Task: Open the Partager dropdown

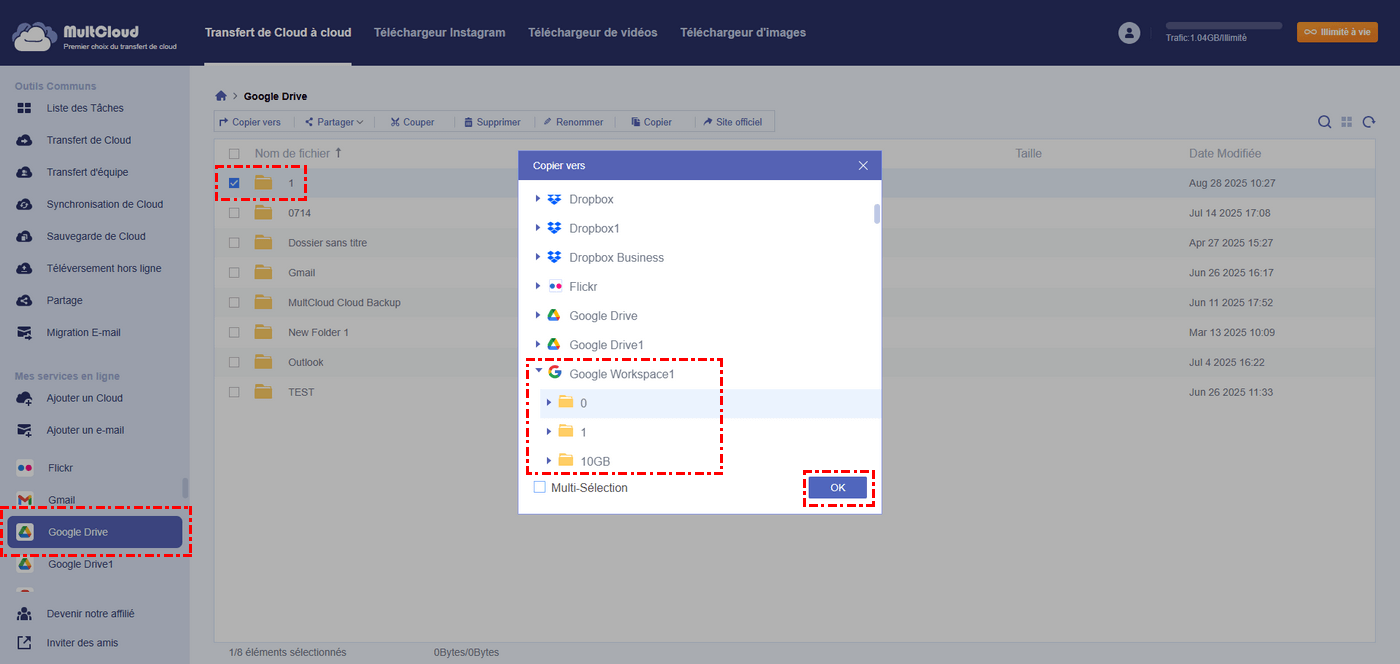Action: [334, 122]
